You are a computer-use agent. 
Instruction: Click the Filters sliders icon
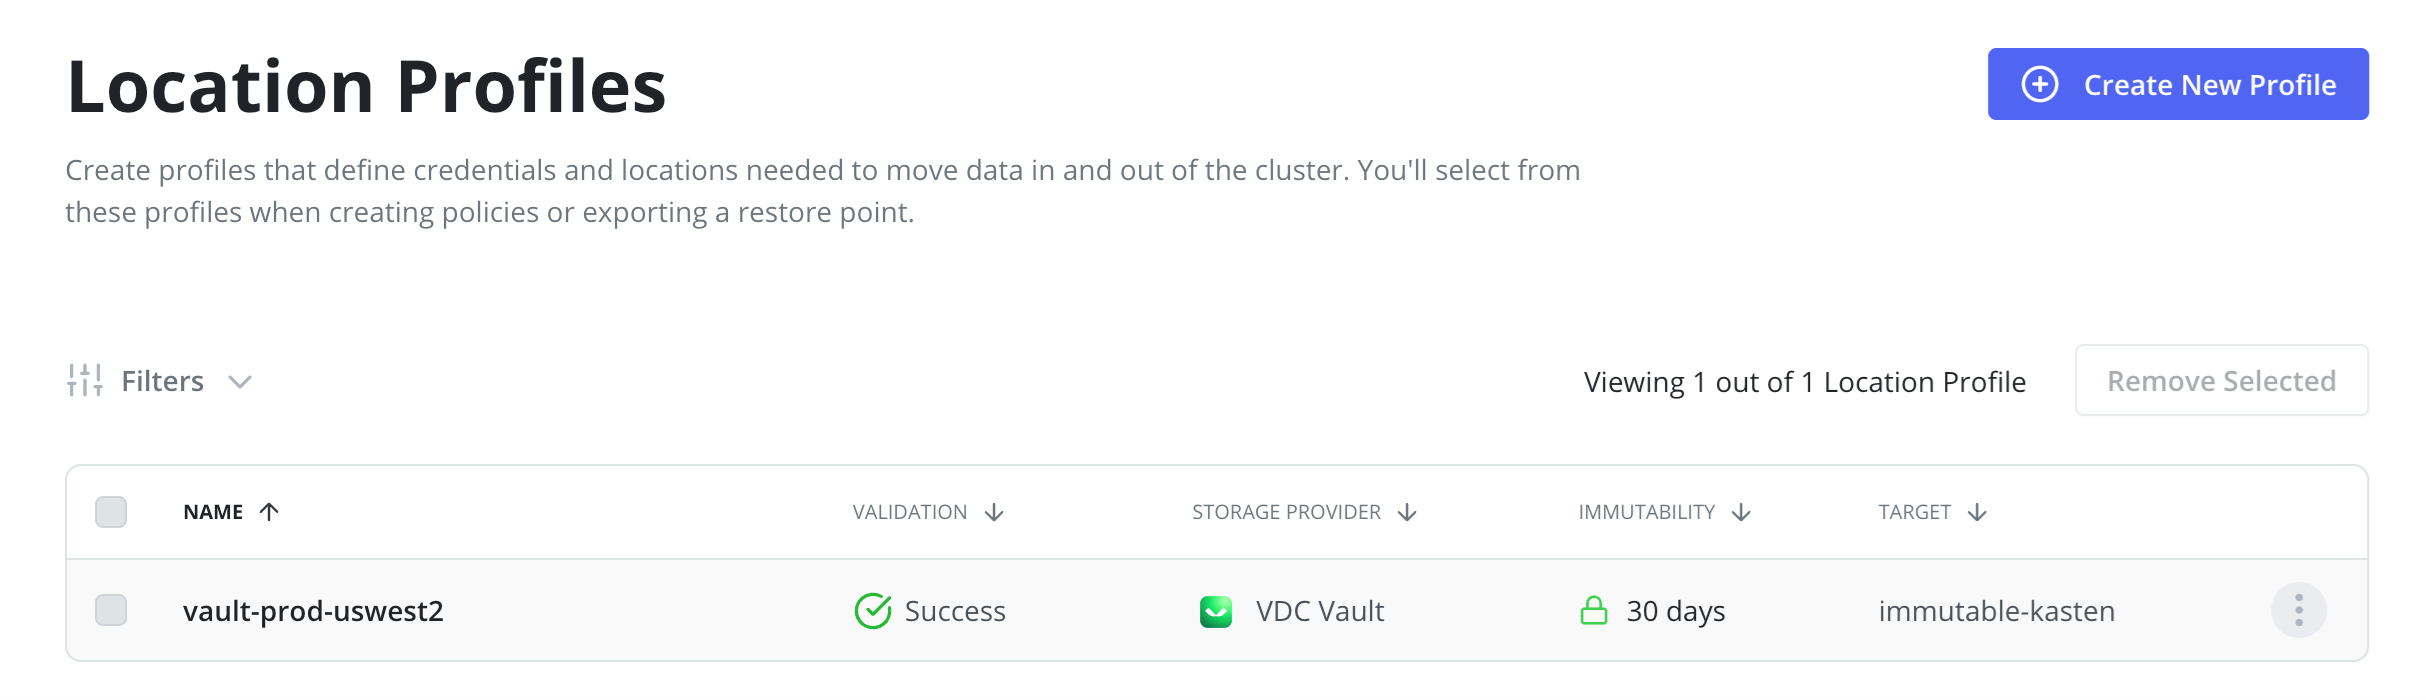tap(85, 381)
